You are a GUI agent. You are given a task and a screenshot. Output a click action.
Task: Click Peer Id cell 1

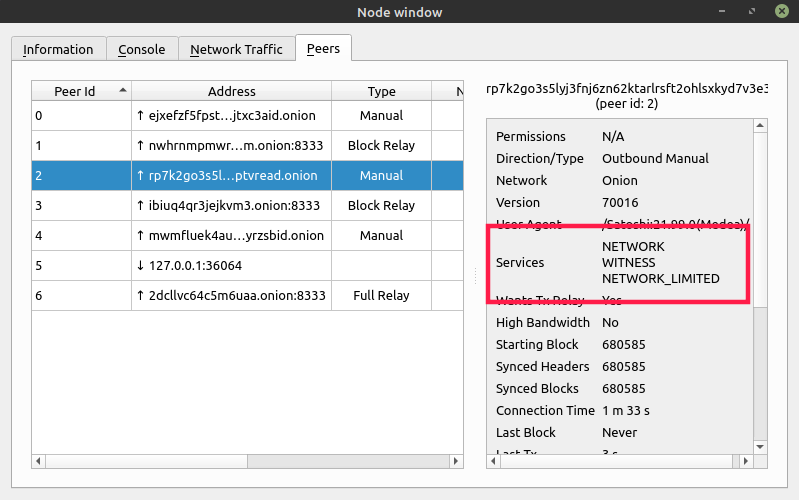coord(81,146)
